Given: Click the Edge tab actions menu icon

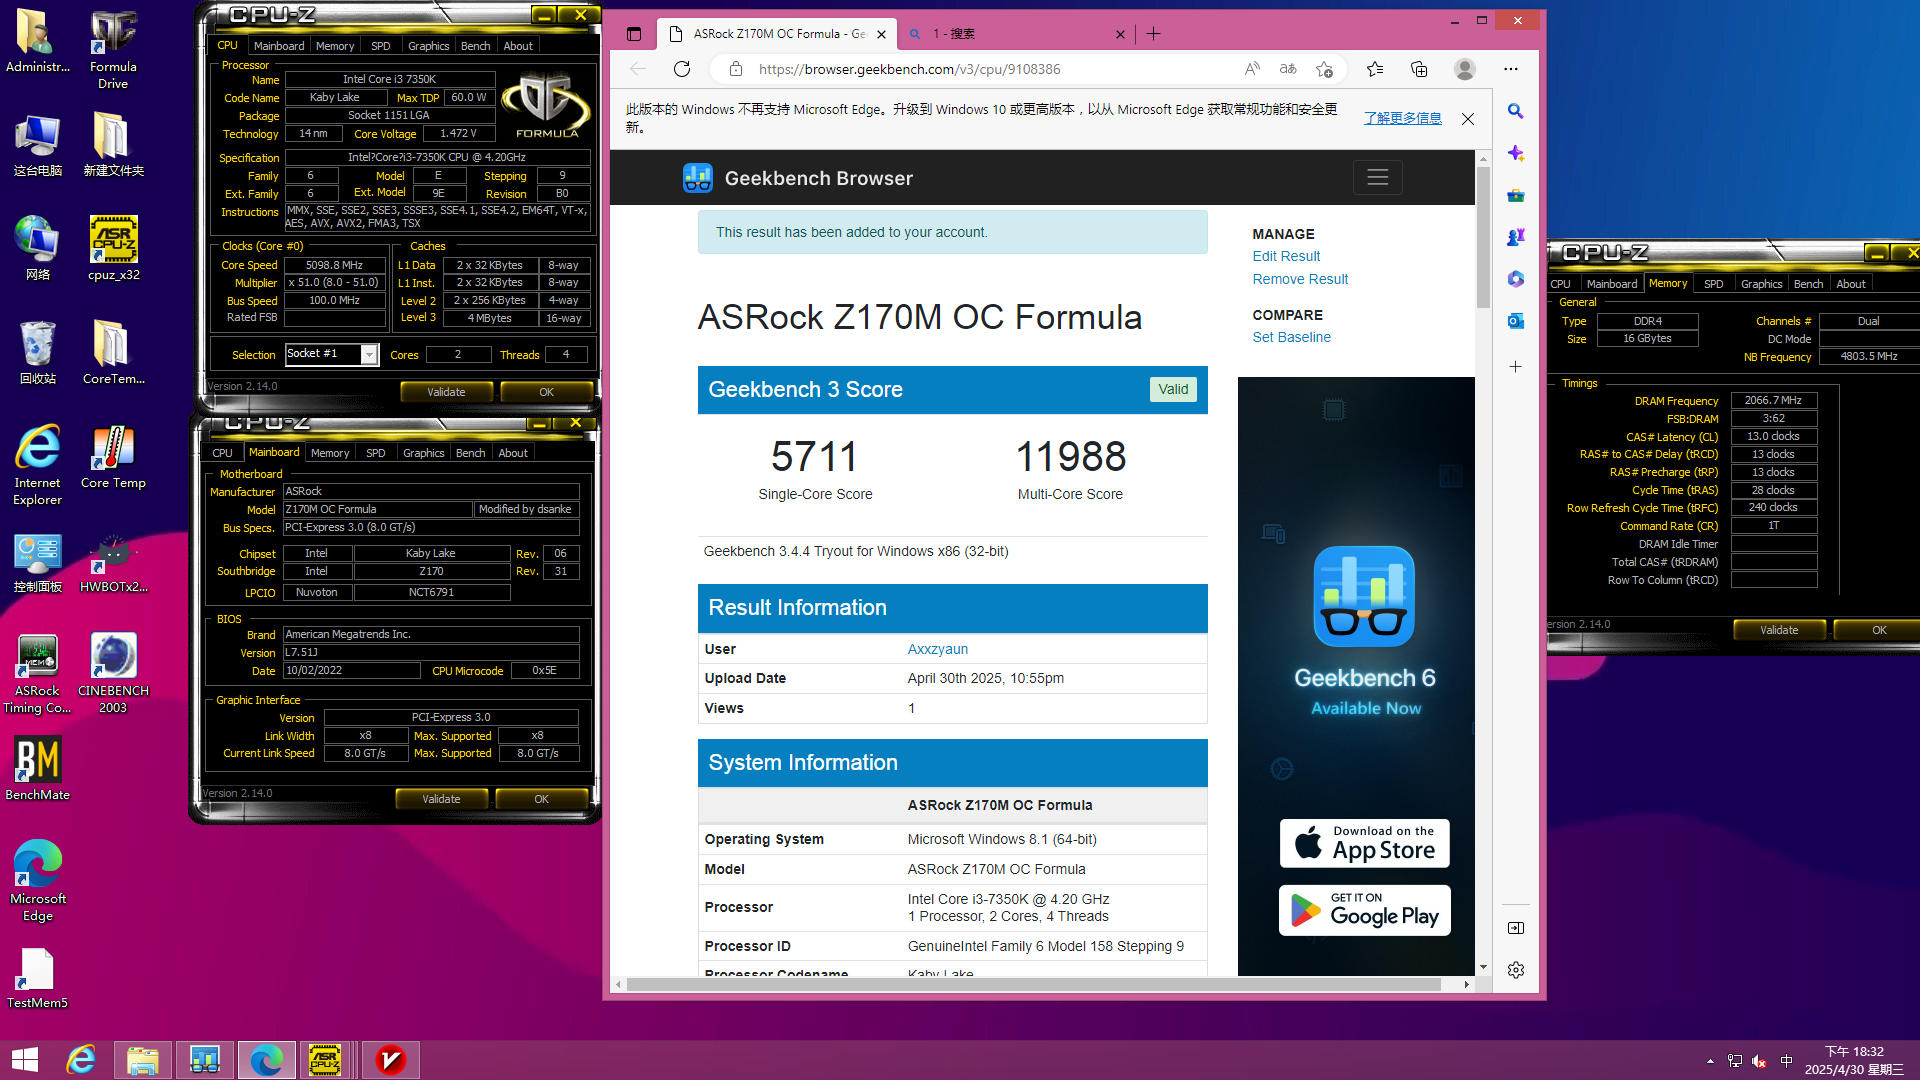Looking at the screenshot, I should [634, 34].
